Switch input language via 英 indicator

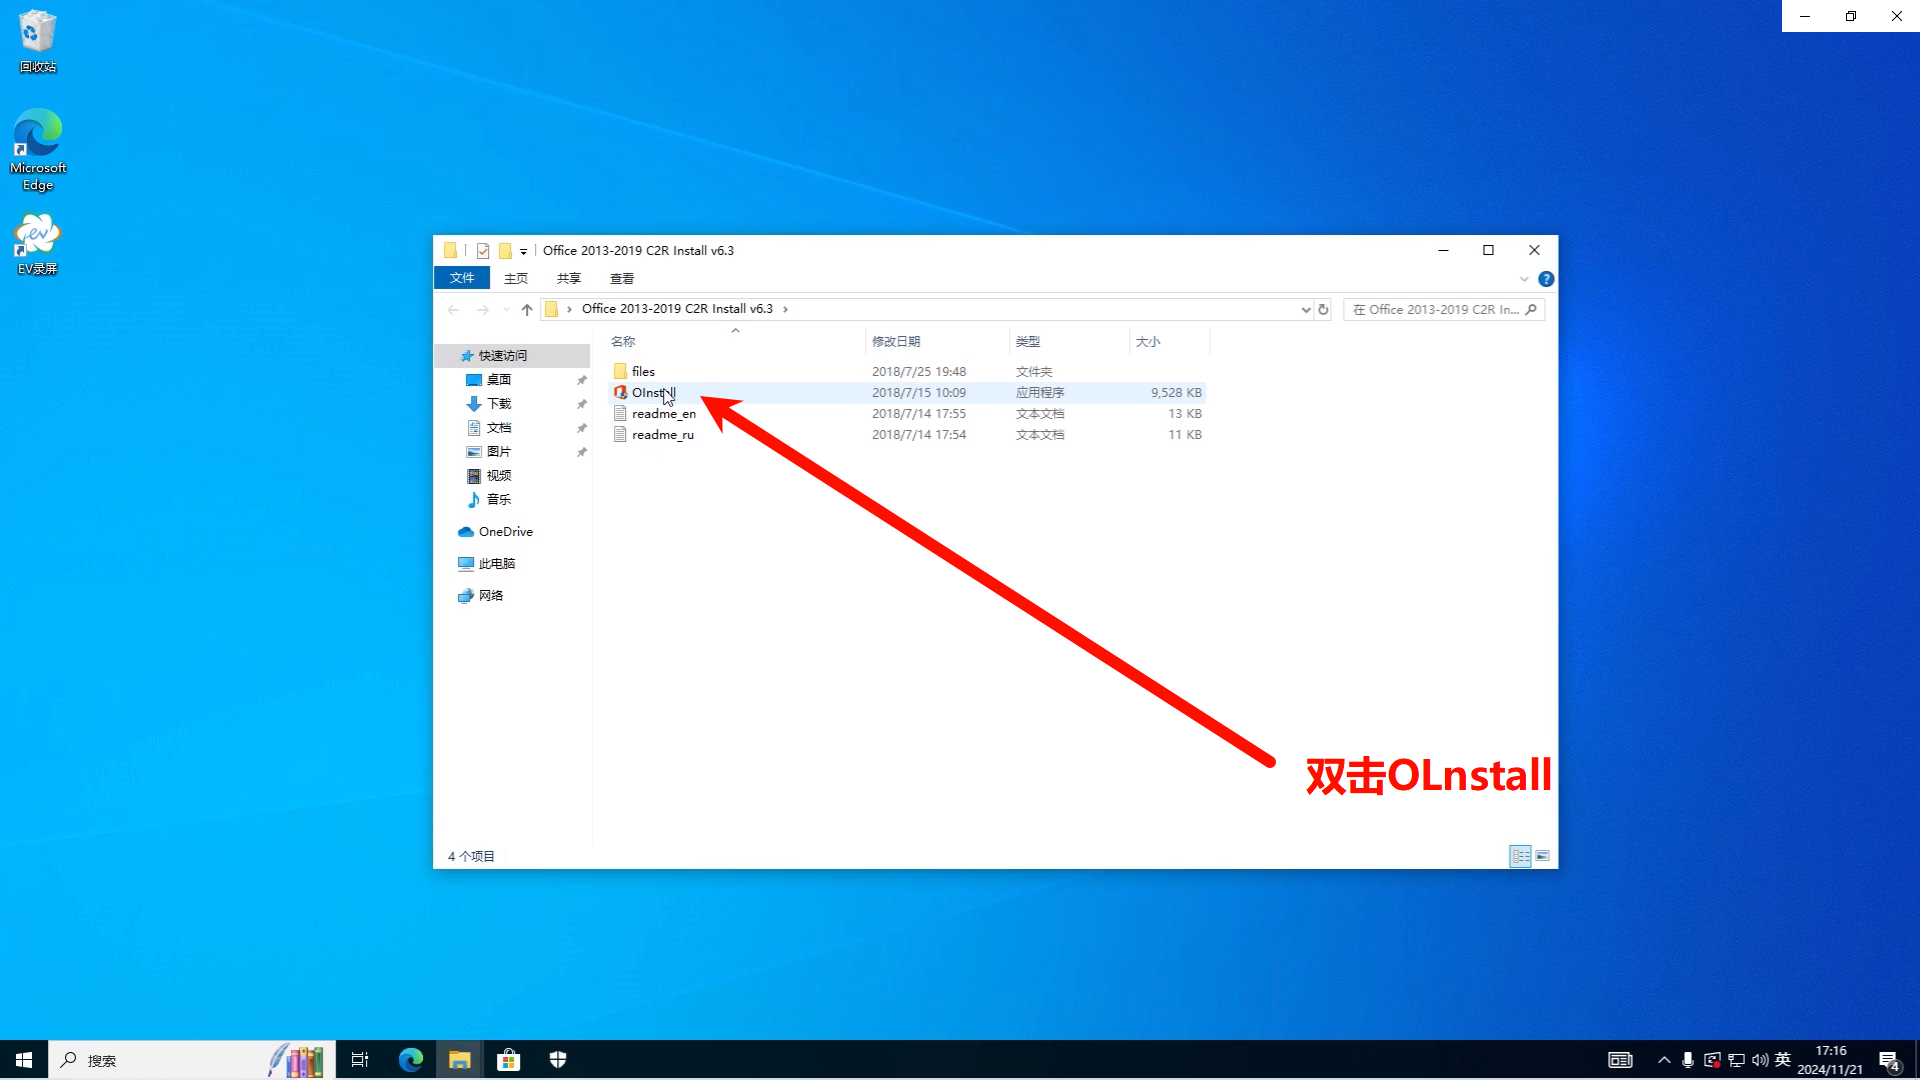click(1783, 1060)
